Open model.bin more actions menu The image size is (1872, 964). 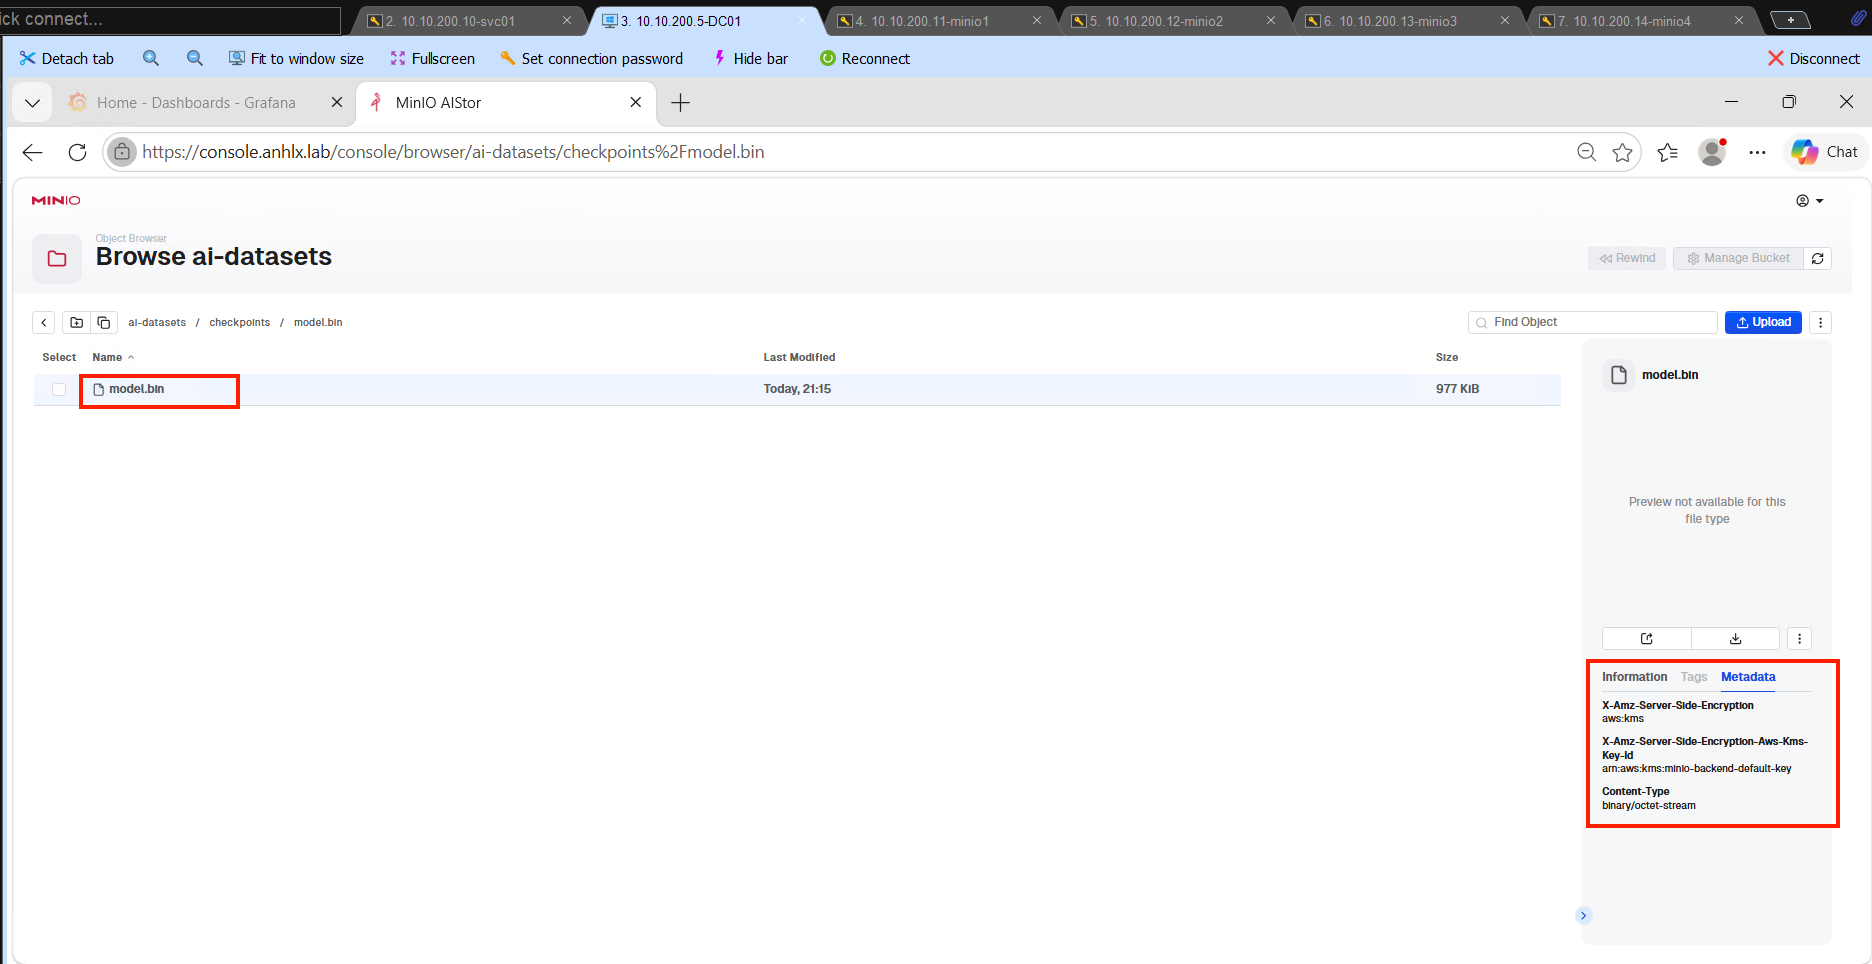point(1800,639)
